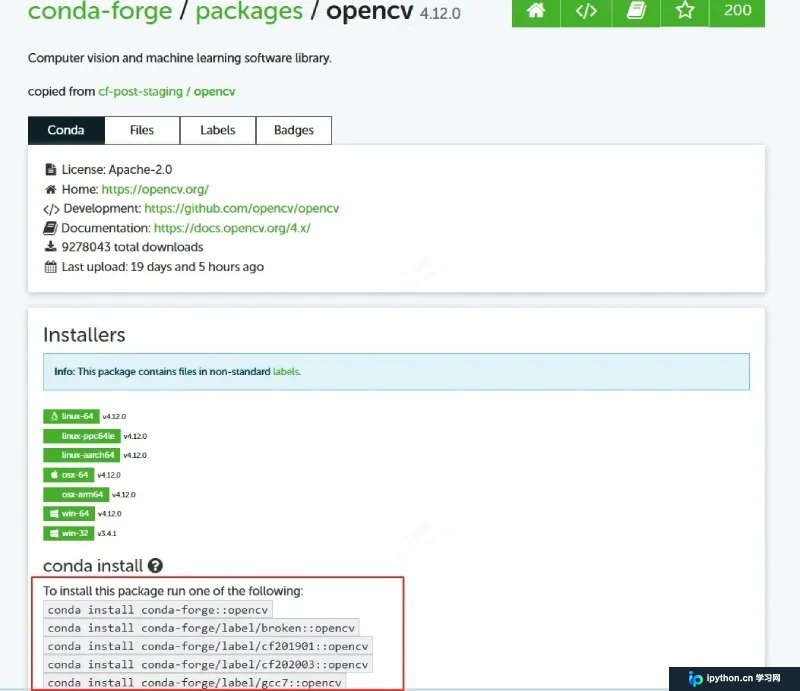Click the label/cf201901 install command
800x691 pixels.
[x=208, y=646]
